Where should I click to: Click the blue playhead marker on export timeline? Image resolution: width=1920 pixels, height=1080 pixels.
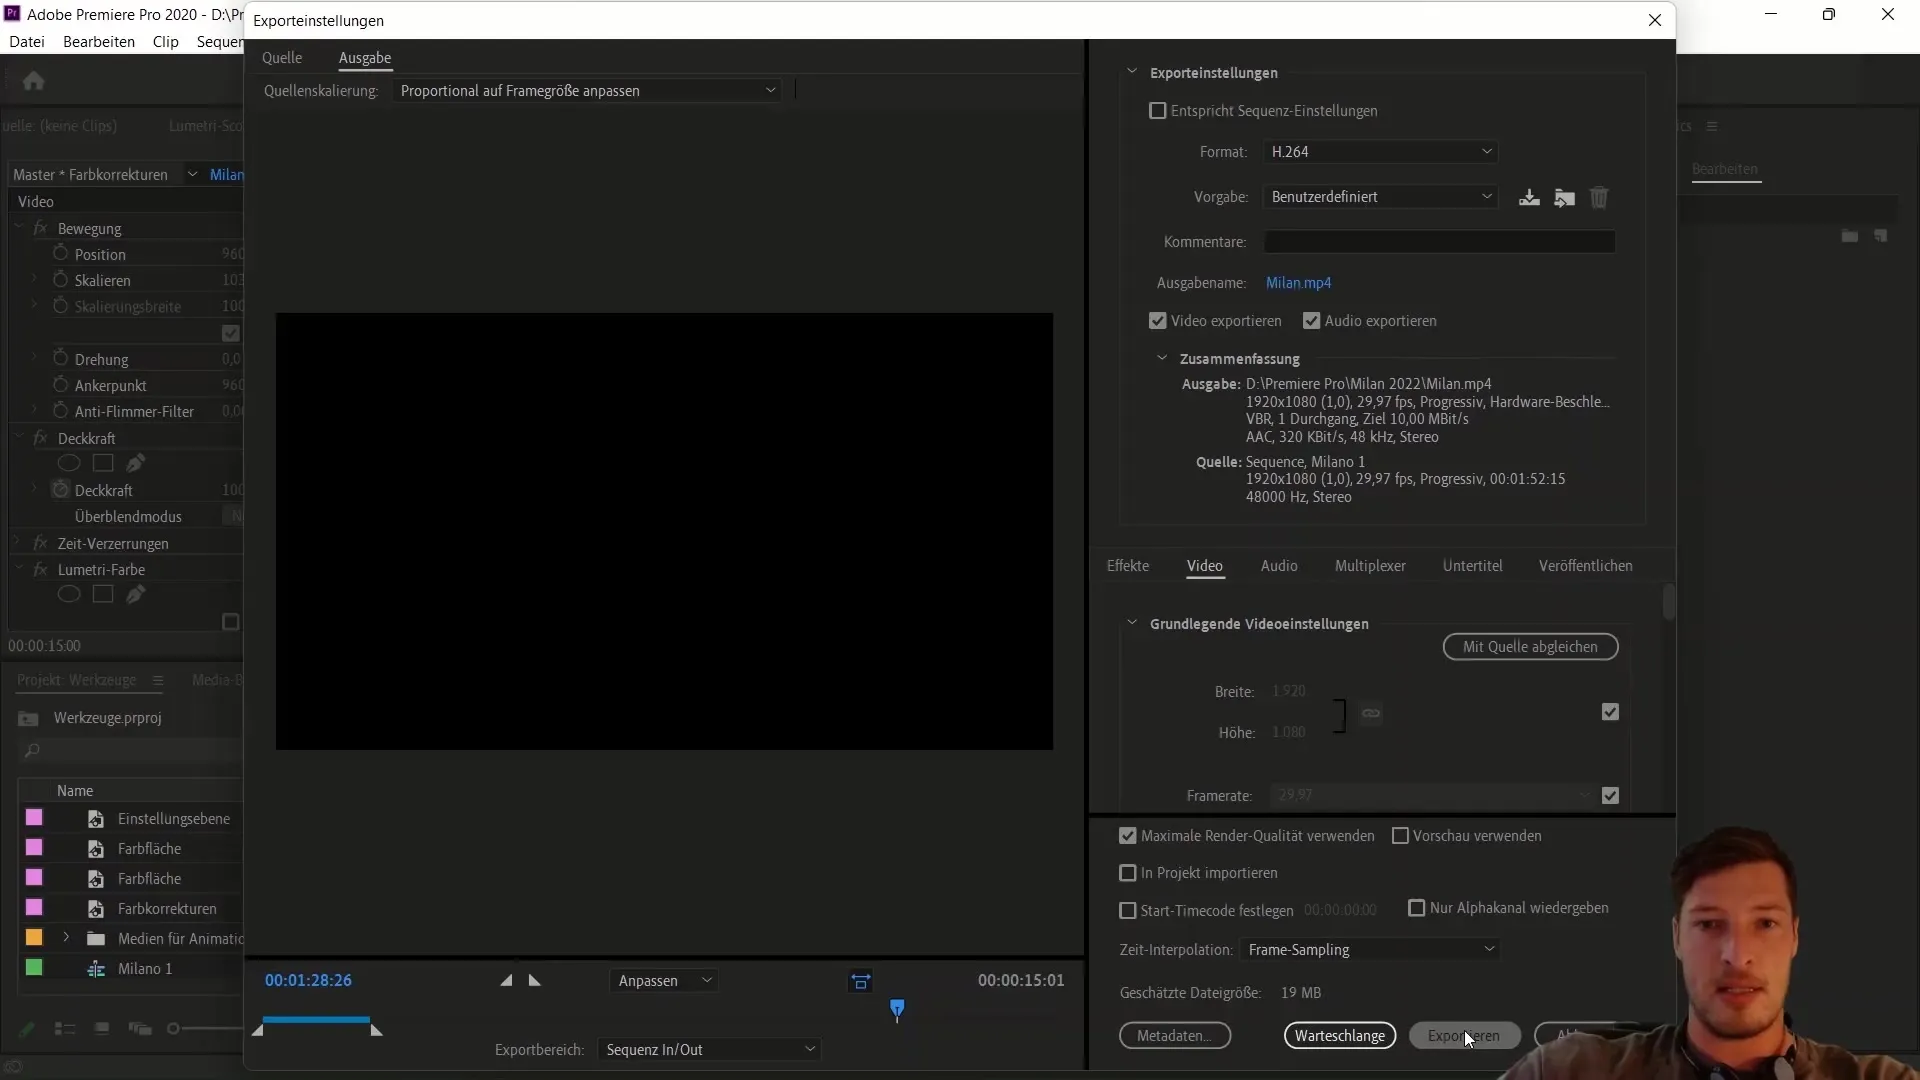coord(897,1010)
